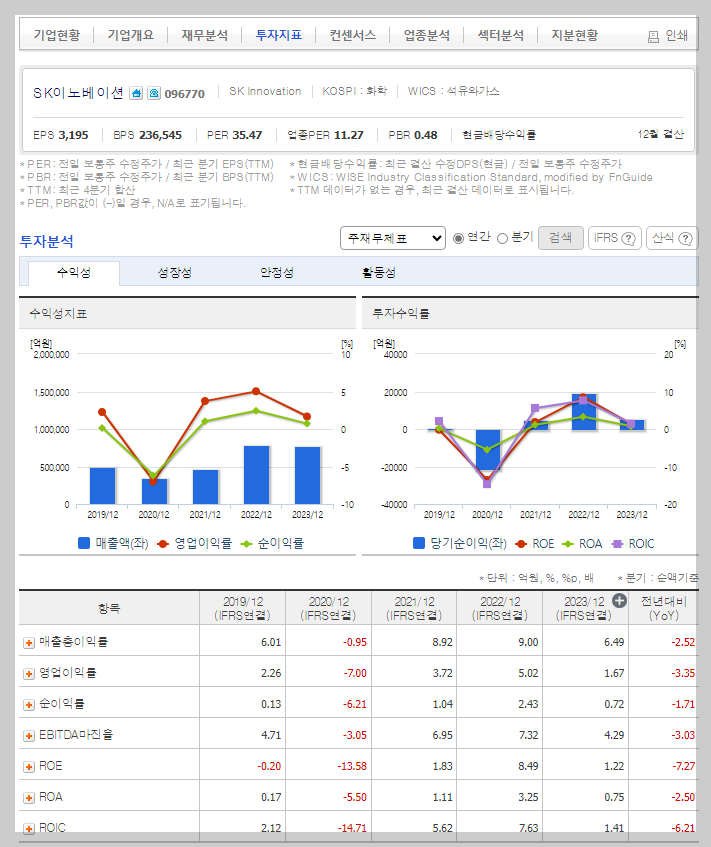Image resolution: width=711 pixels, height=847 pixels.
Task: Expand the 영업이익률 row
Action: click(29, 674)
